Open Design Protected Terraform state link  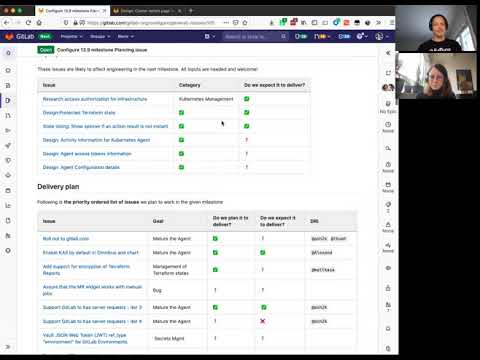tap(79, 113)
